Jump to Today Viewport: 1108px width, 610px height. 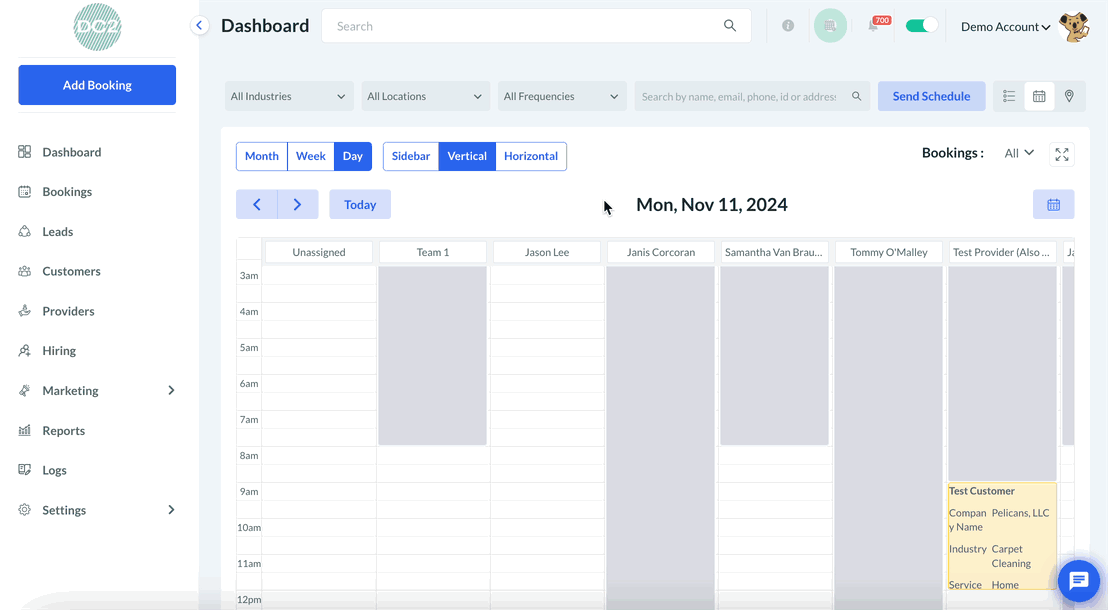click(x=360, y=204)
